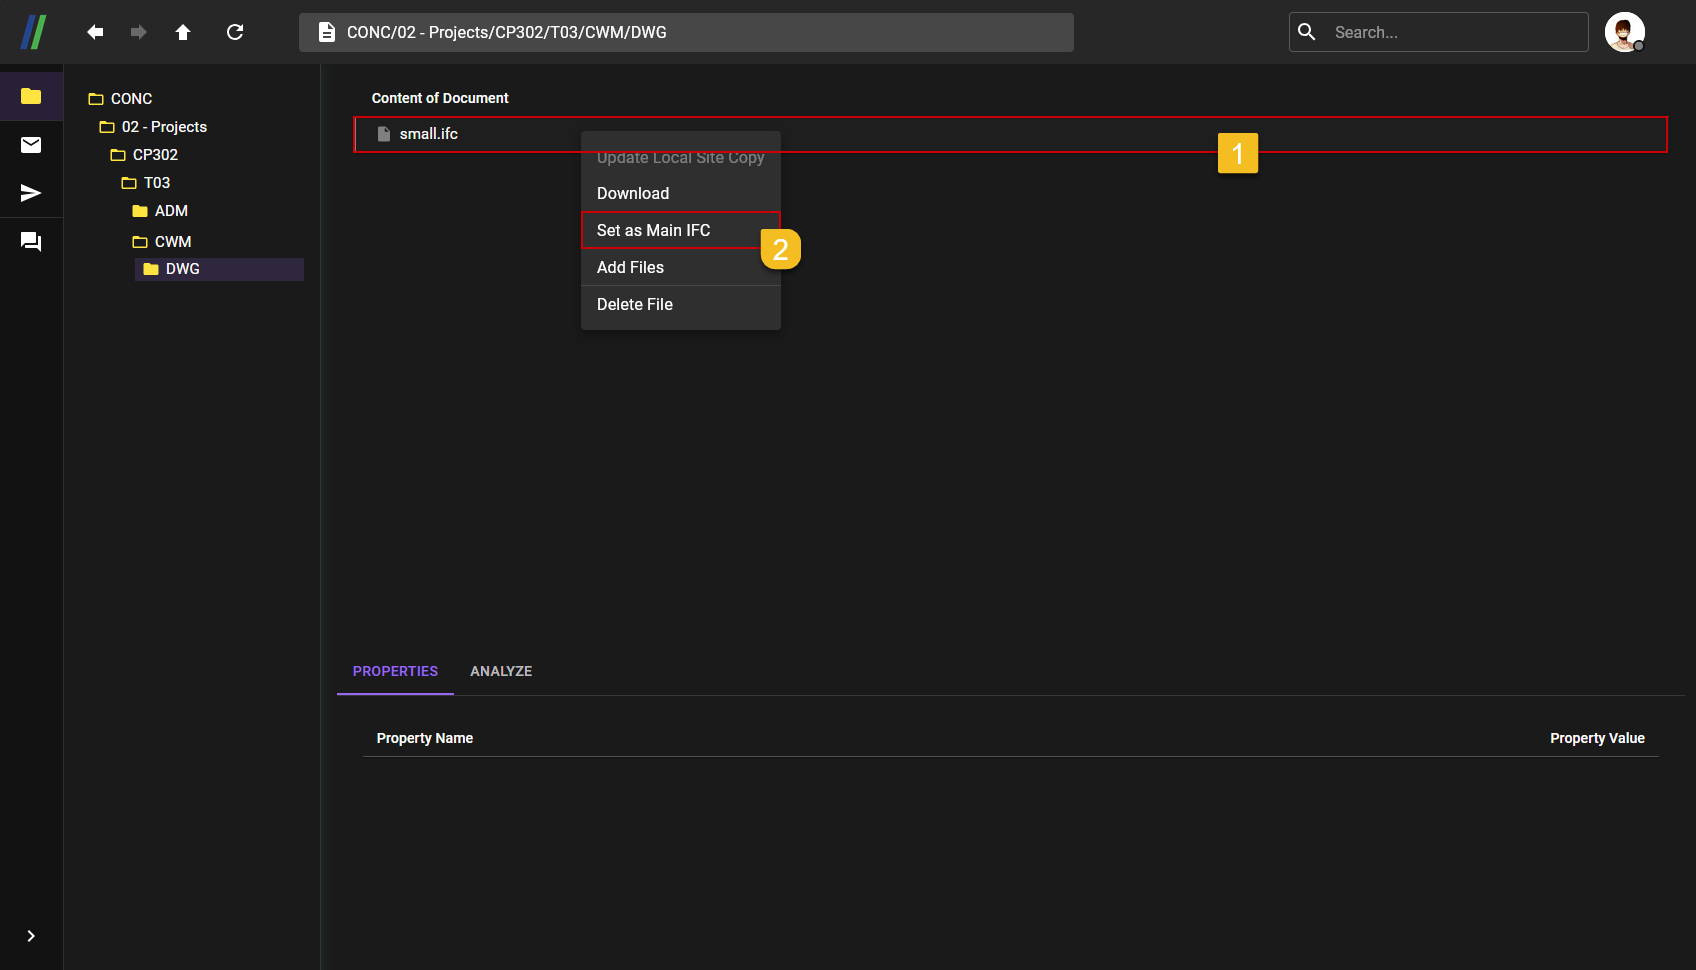The height and width of the screenshot is (970, 1696).
Task: Choose Add Files in context menu
Action: [x=631, y=267]
